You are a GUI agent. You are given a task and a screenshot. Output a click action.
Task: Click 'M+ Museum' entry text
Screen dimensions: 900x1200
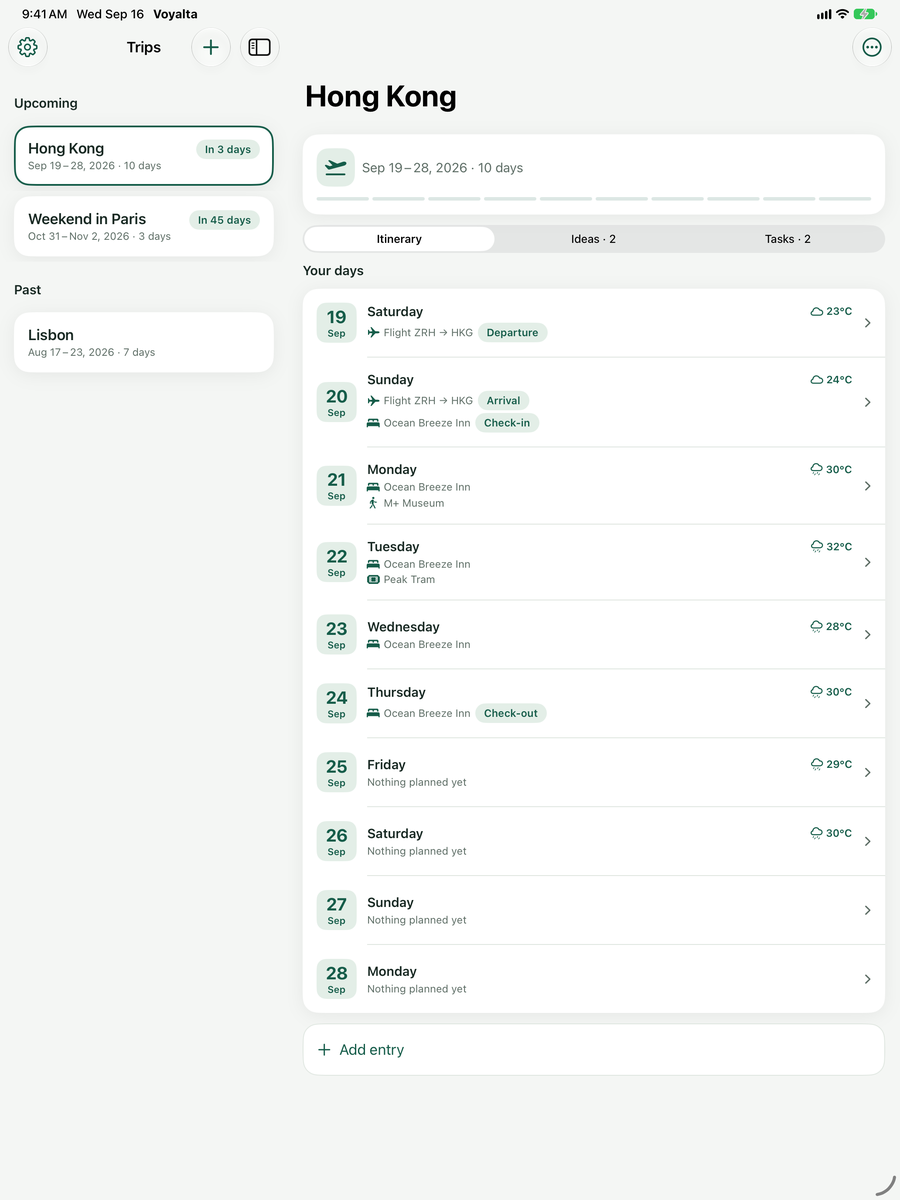414,503
